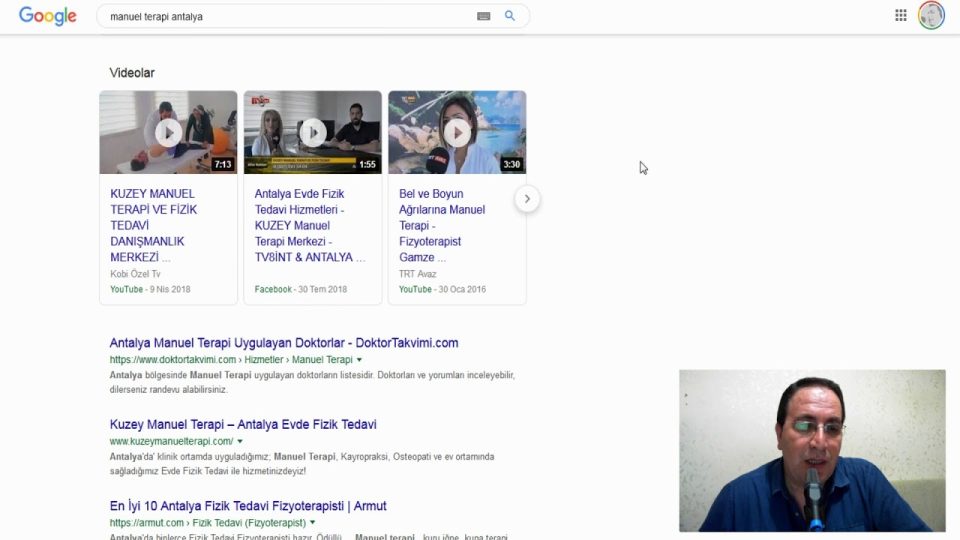This screenshot has width=960, height=540.
Task: Open Antalya Evde Fizik Tedavi Hizmetleri title
Action: (310, 225)
